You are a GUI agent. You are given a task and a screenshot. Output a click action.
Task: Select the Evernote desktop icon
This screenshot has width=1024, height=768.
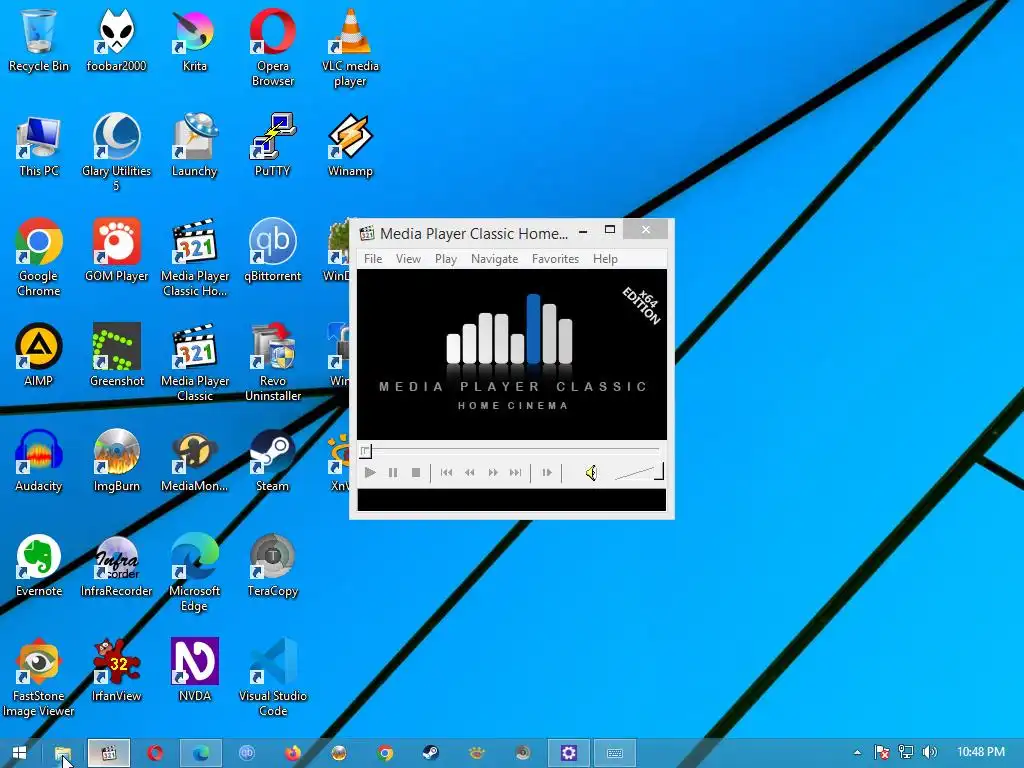39,566
